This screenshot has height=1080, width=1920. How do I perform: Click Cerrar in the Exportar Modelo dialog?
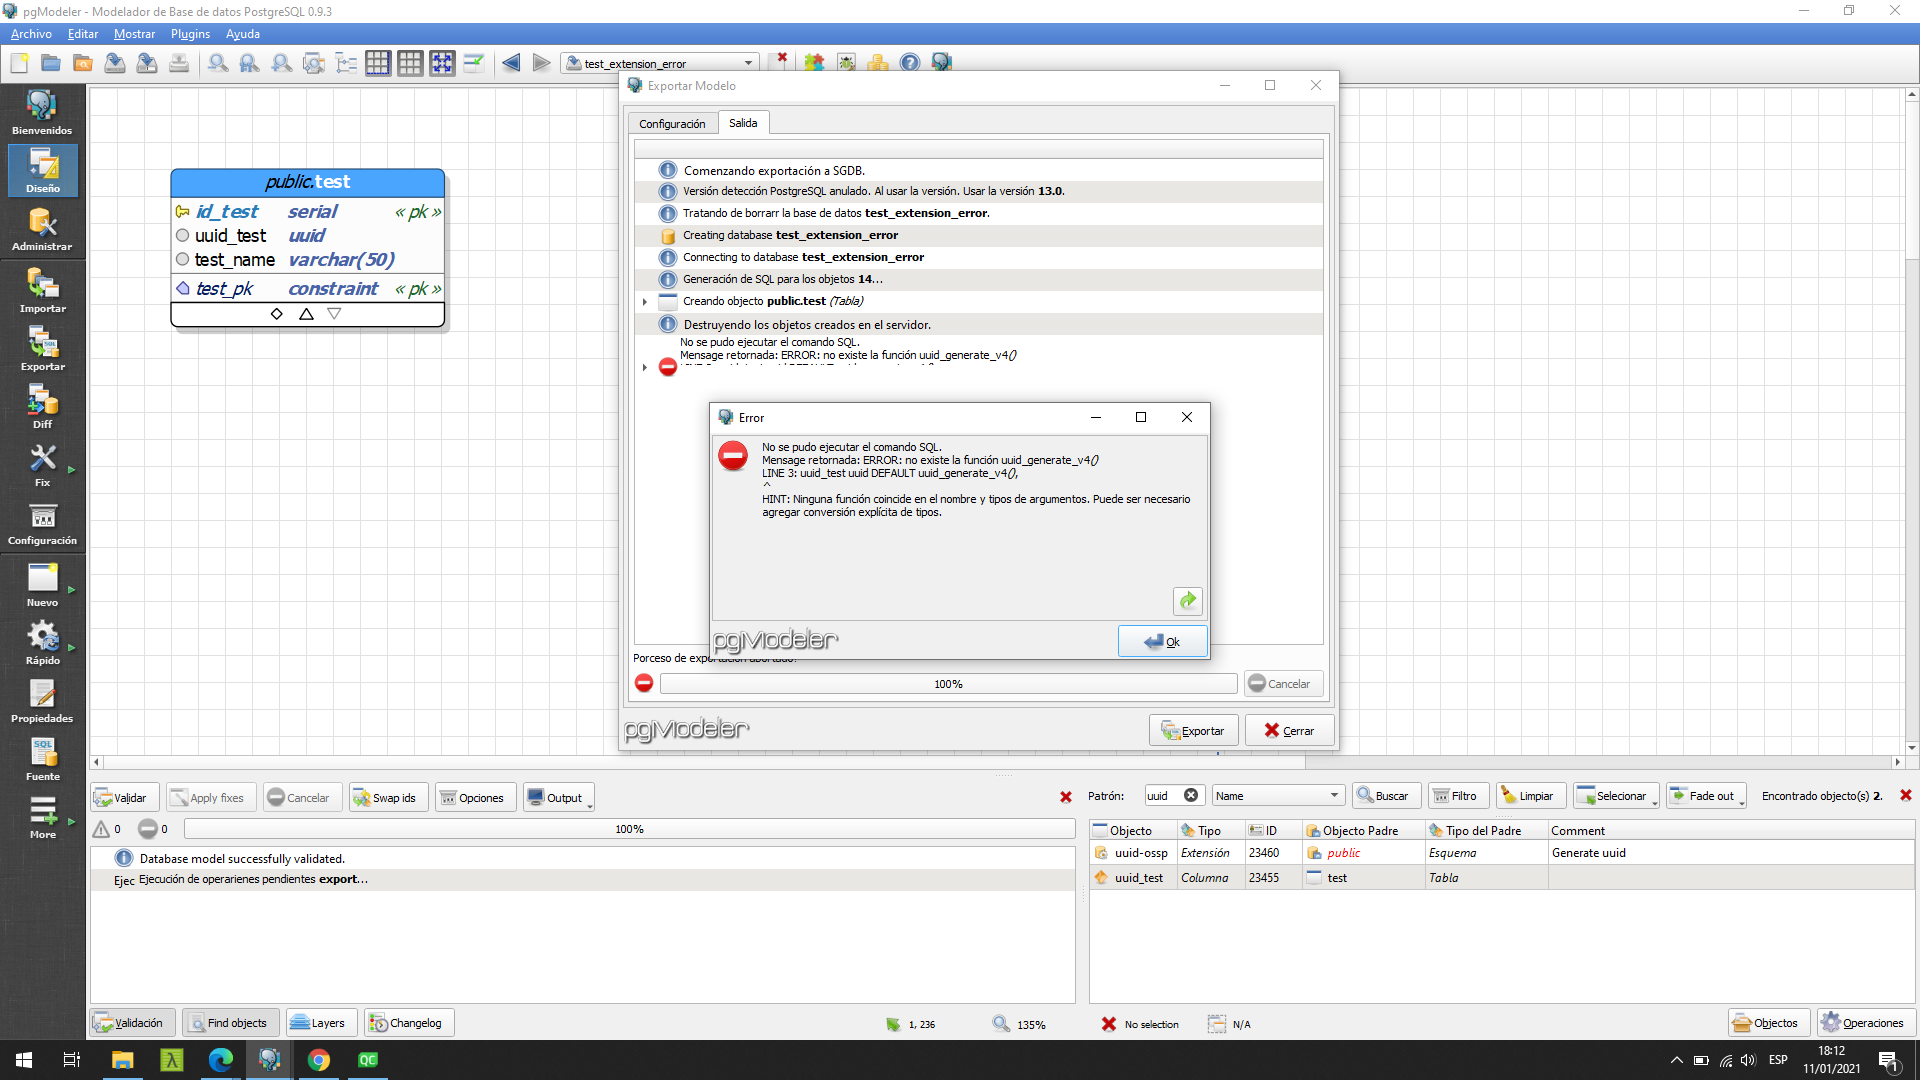pyautogui.click(x=1288, y=730)
